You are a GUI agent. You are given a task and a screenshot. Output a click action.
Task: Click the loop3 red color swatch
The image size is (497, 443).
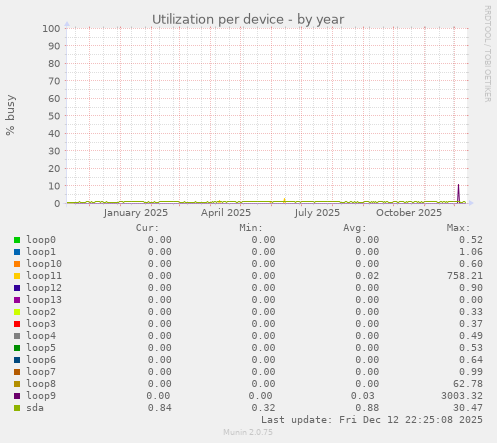click(x=17, y=324)
